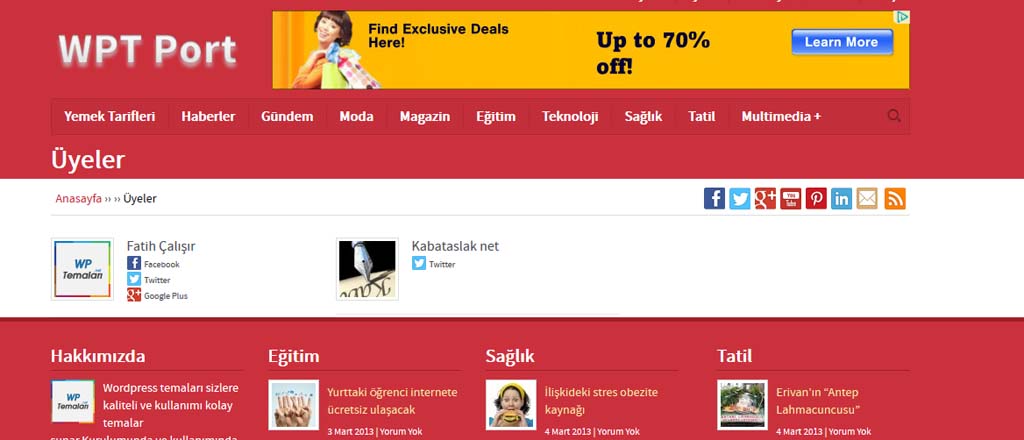This screenshot has width=1024, height=440.
Task: Open the LinkedIn icon in the social bar
Action: point(841,198)
